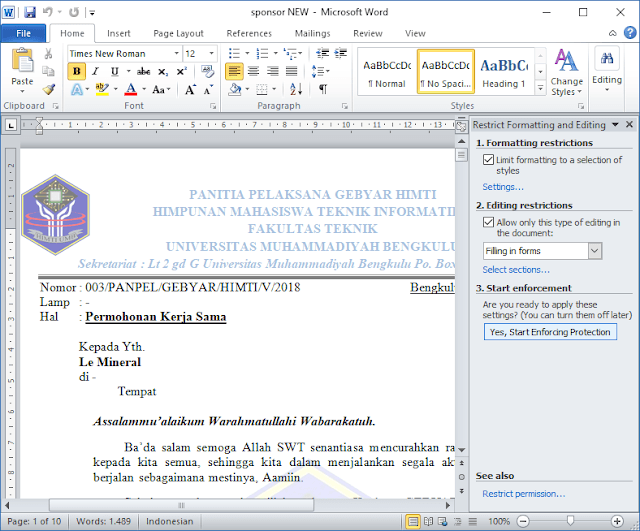Apply Italic formatting
Image resolution: width=640 pixels, height=531 pixels.
tap(96, 71)
